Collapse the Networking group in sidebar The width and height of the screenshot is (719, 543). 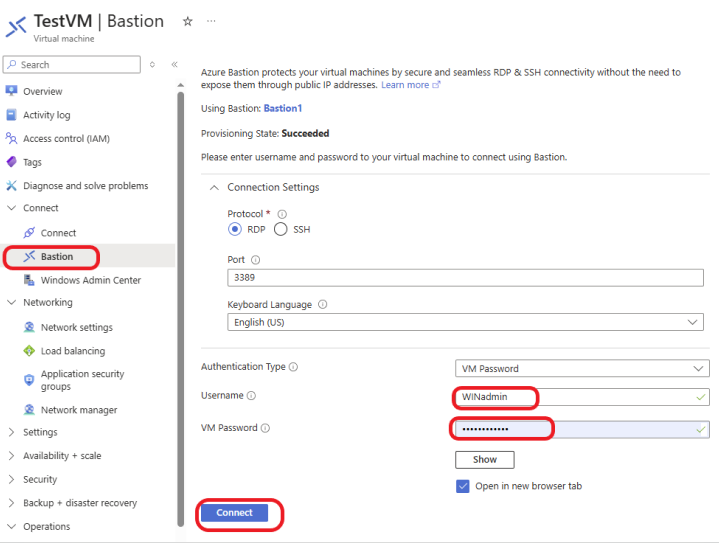pyautogui.click(x=11, y=302)
